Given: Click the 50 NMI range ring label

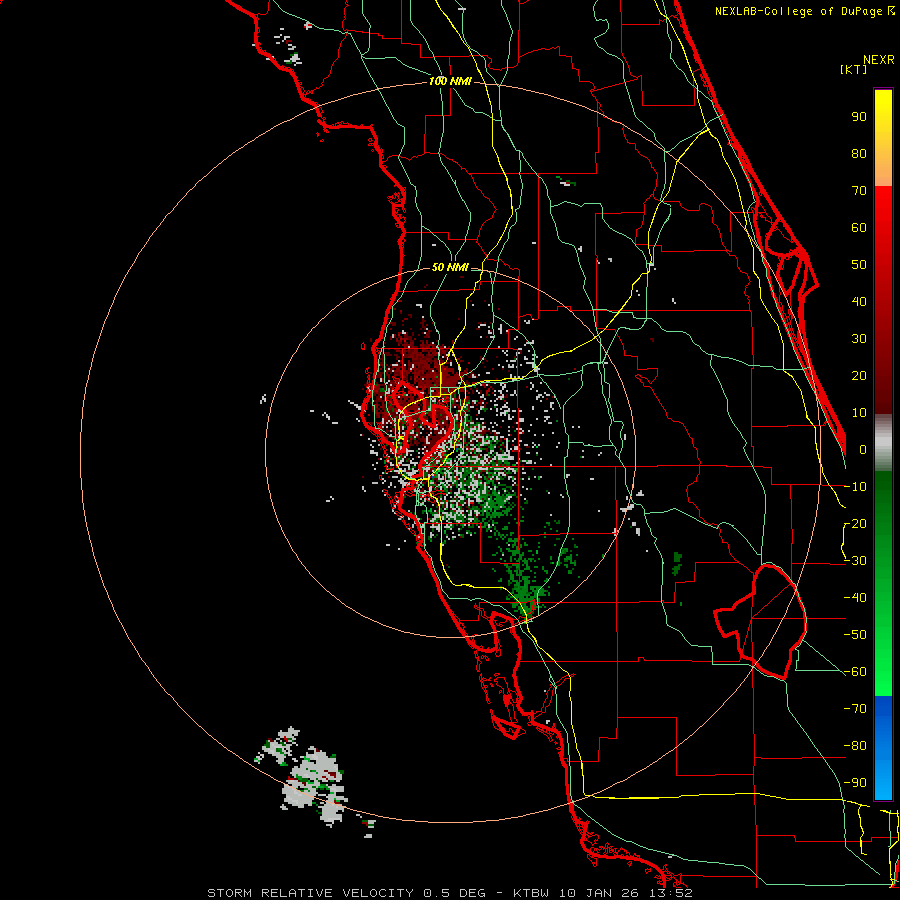Looking at the screenshot, I should (x=449, y=267).
